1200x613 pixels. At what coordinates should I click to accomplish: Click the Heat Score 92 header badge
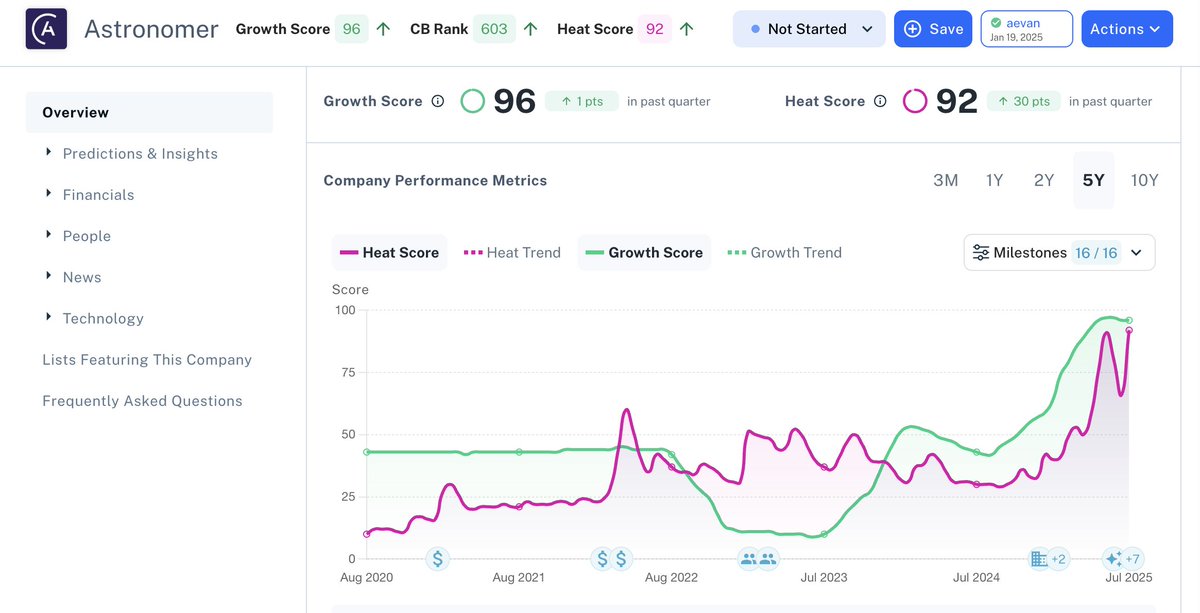click(655, 29)
